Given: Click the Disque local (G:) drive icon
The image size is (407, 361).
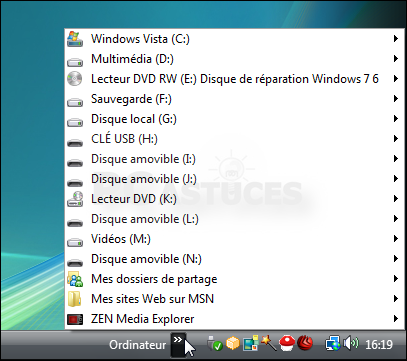Looking at the screenshot, I should click(x=75, y=122).
